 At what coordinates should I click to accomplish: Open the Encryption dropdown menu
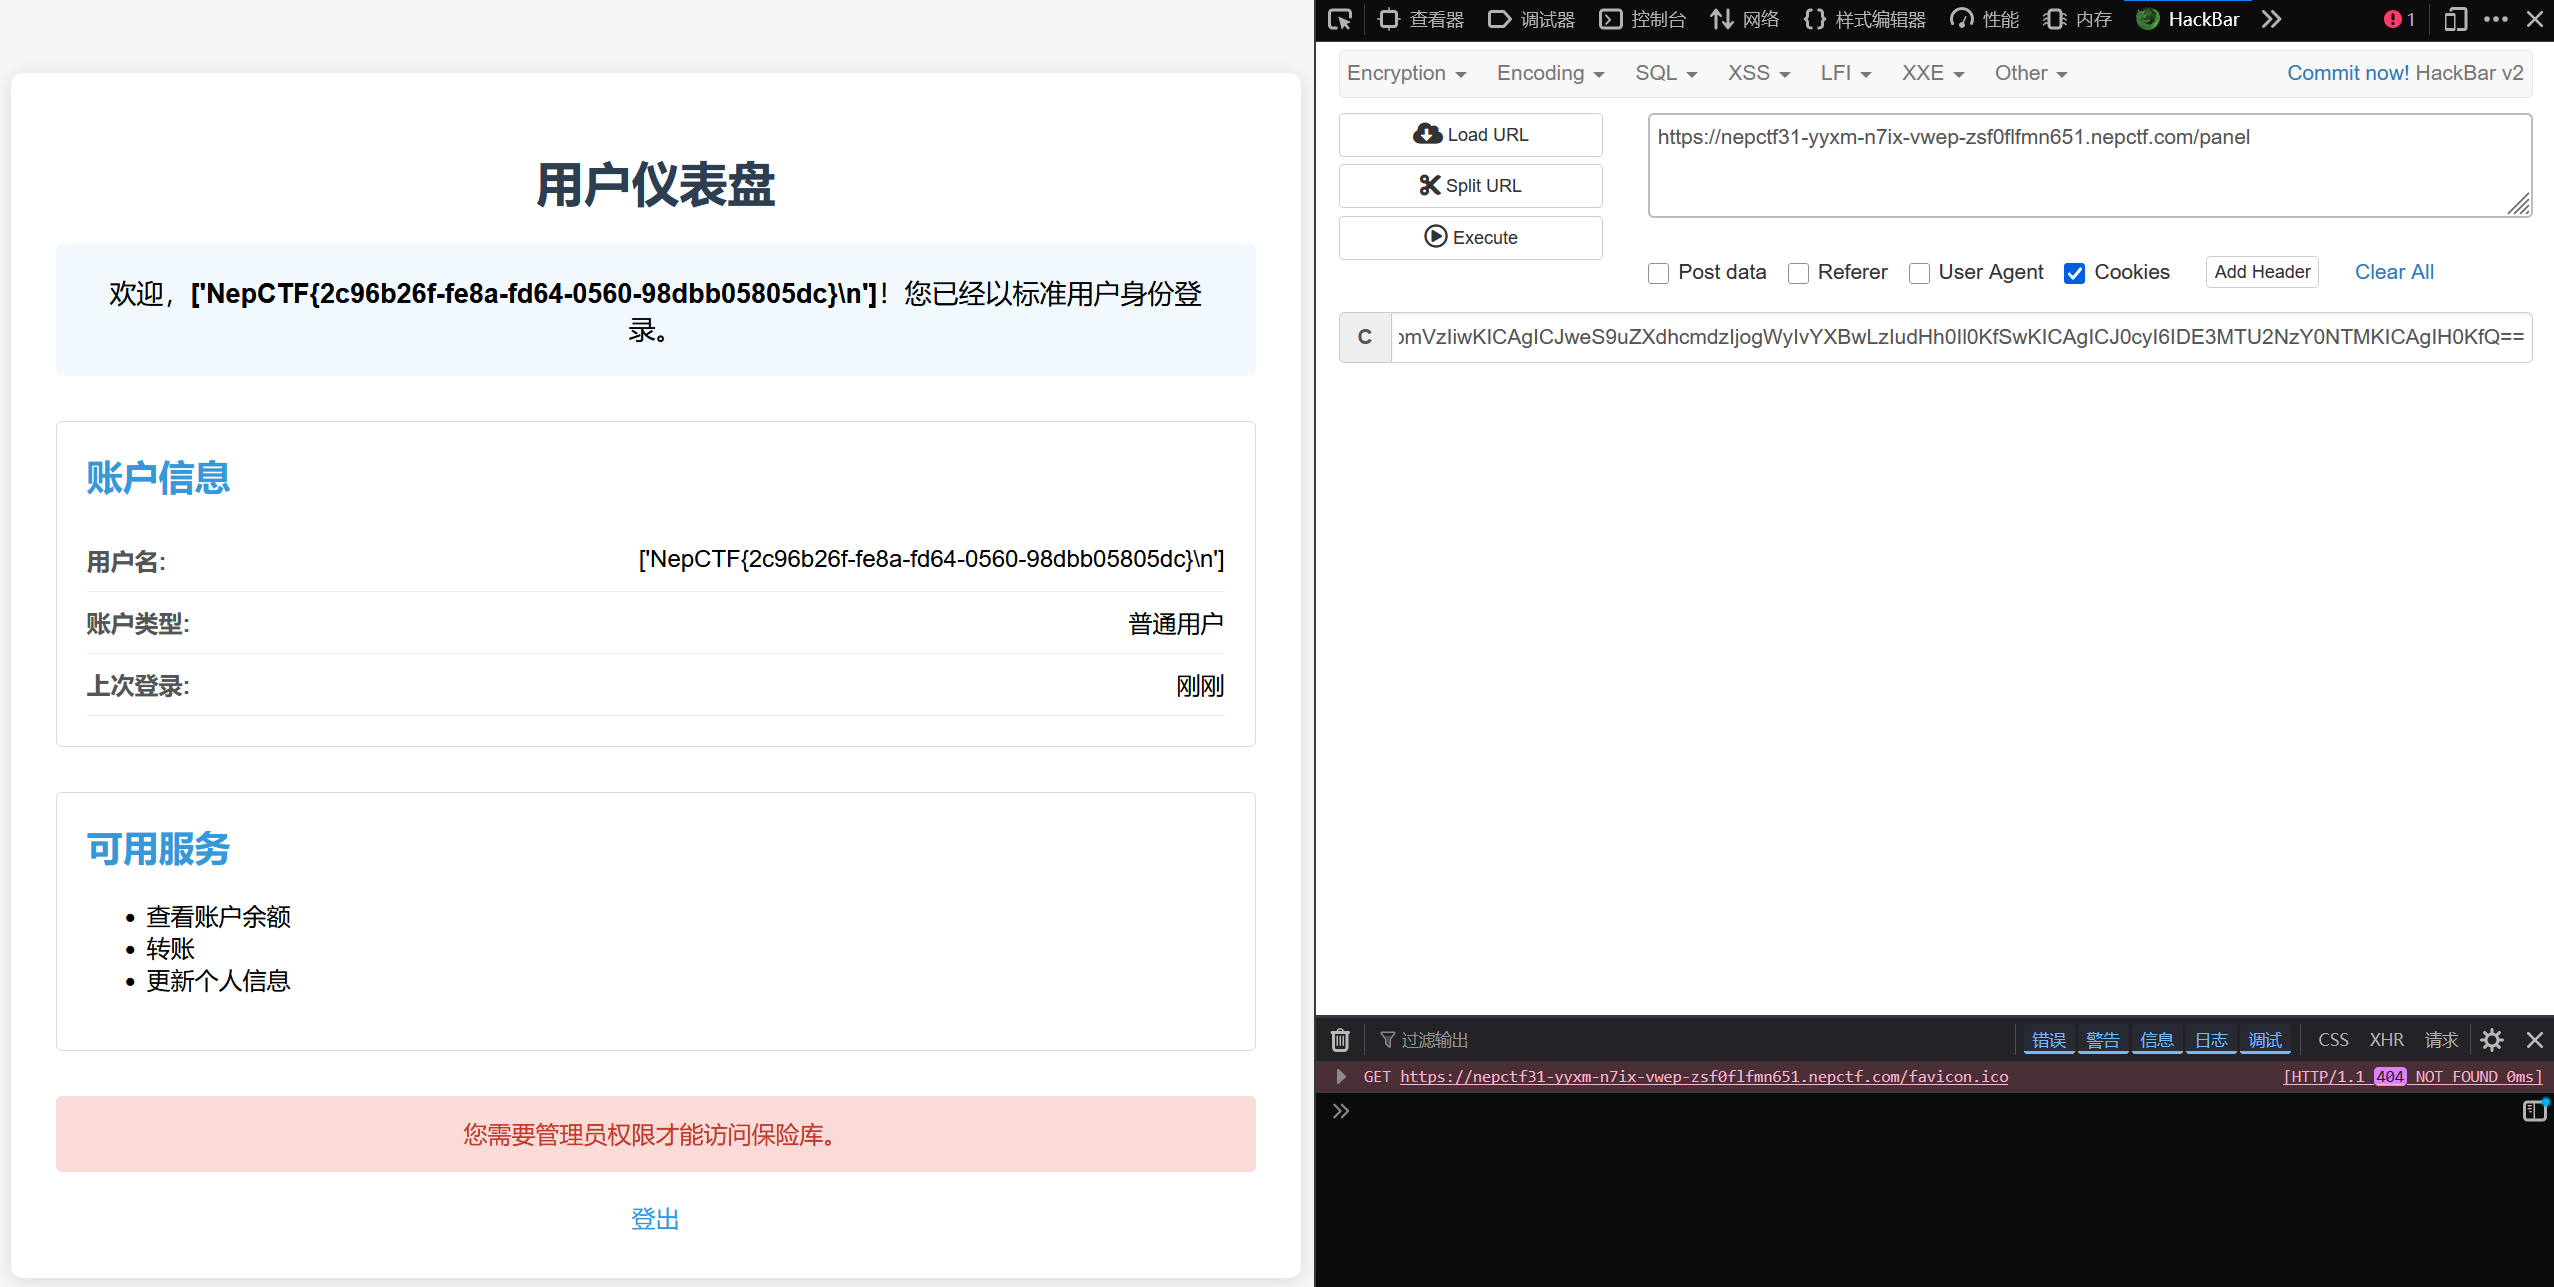click(x=1406, y=73)
